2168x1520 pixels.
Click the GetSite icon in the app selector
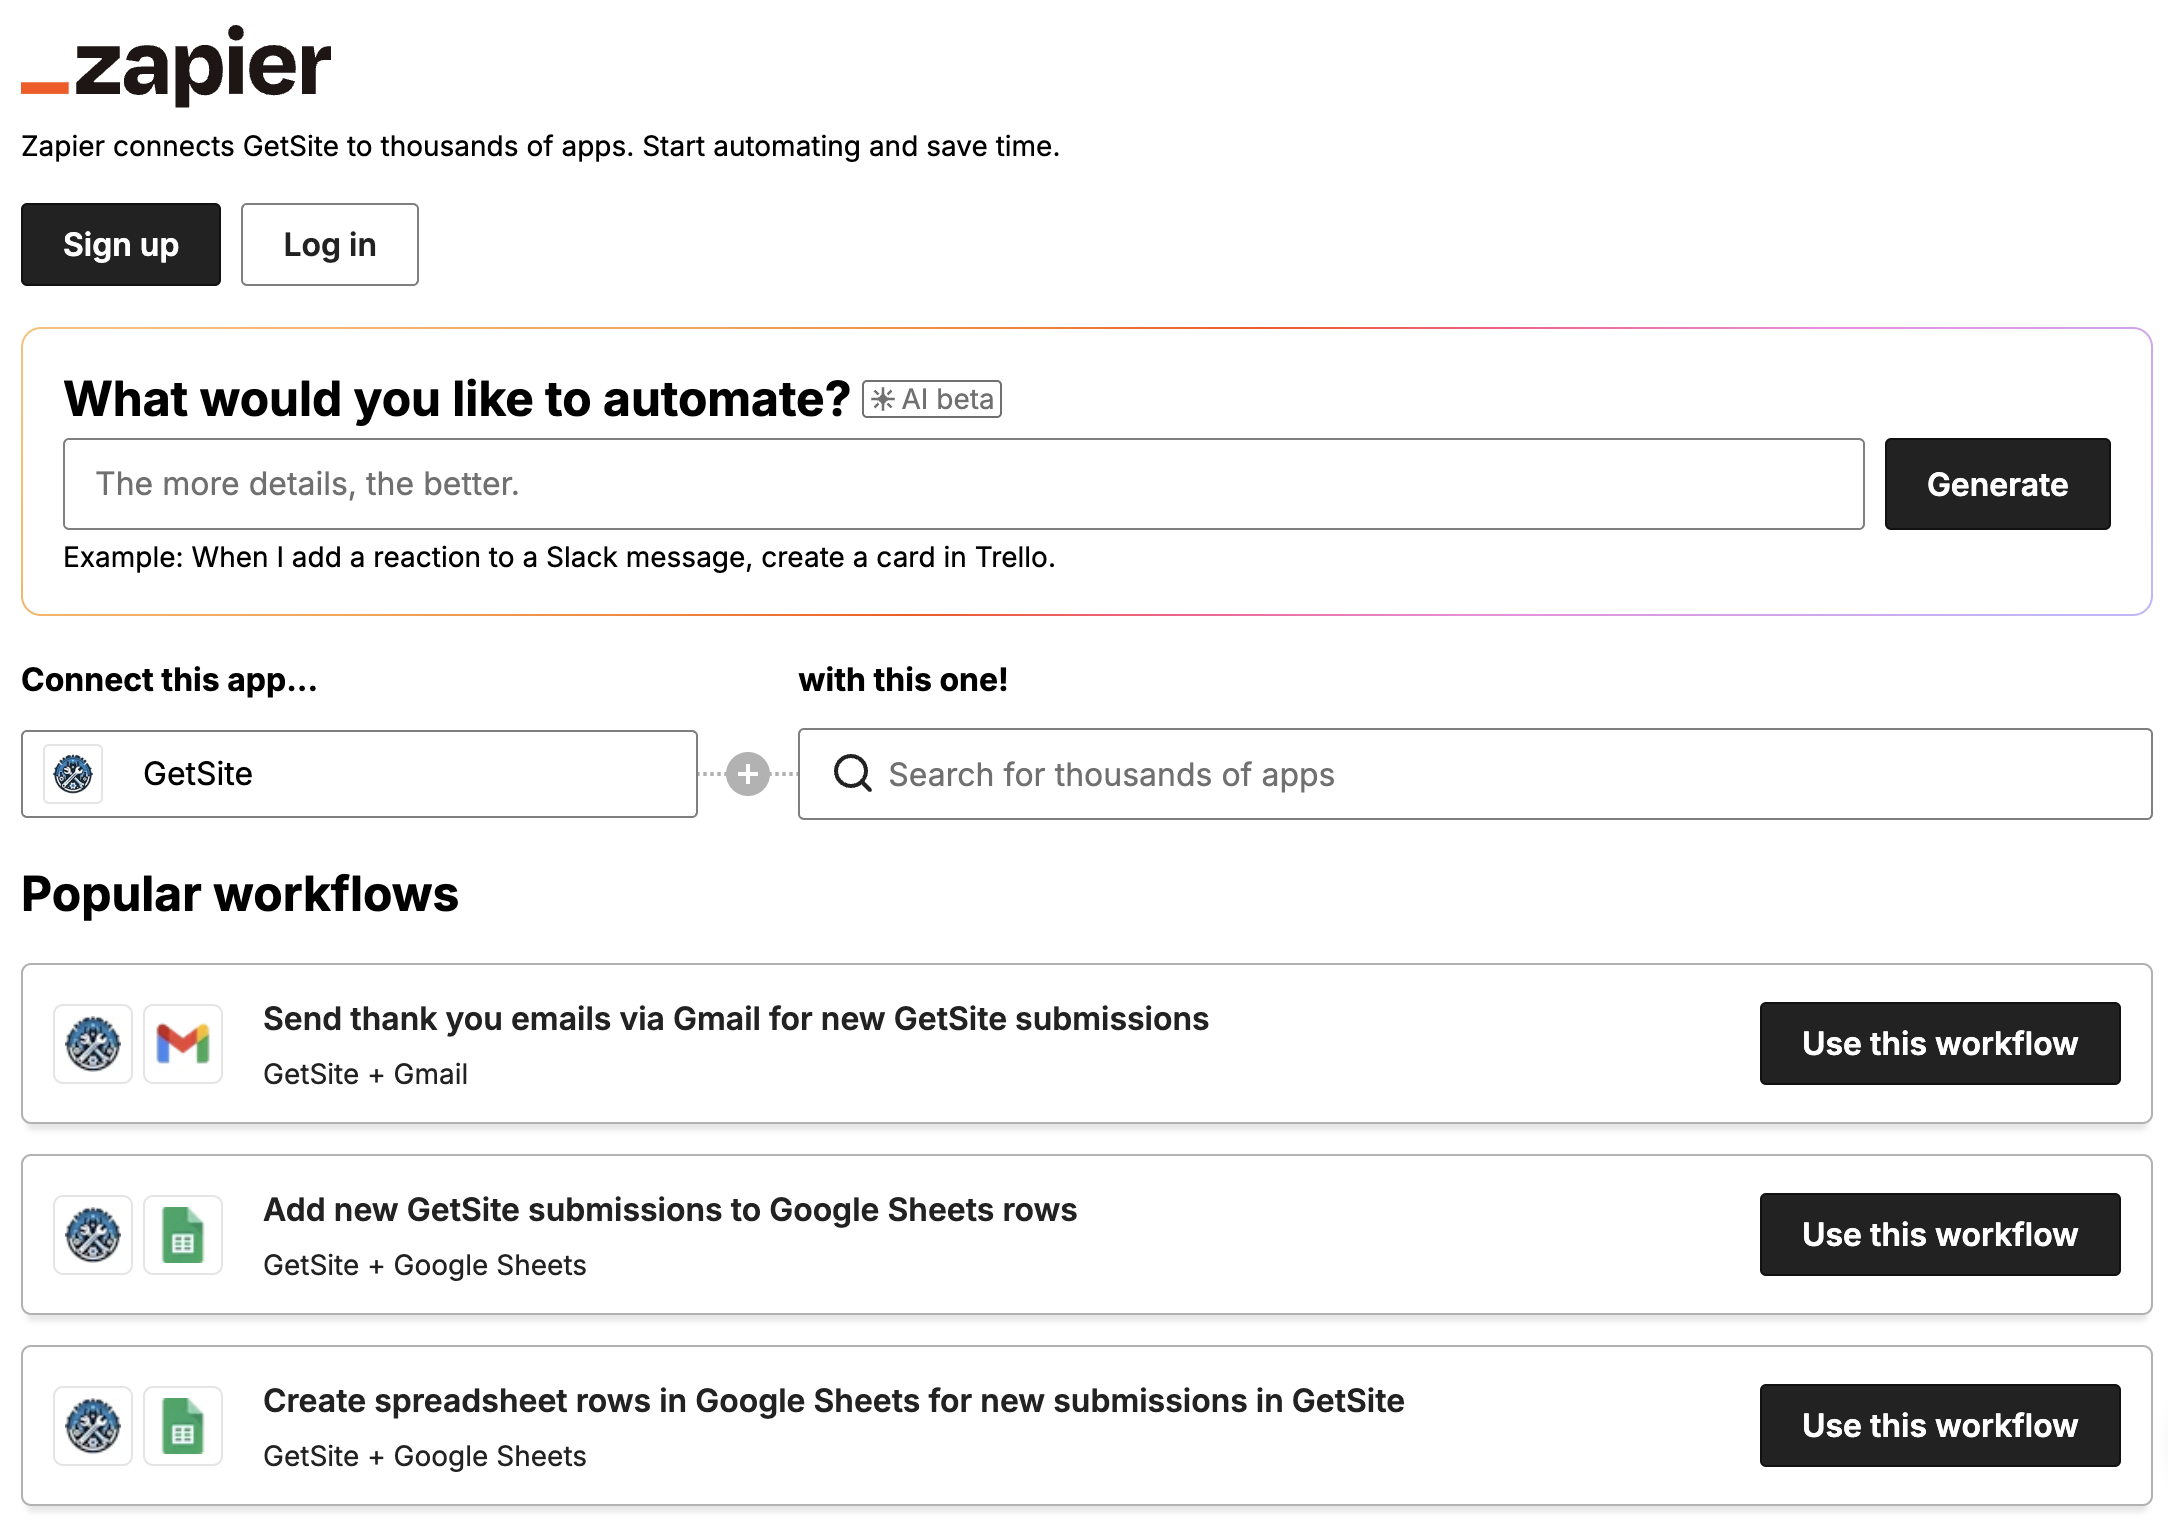point(74,773)
